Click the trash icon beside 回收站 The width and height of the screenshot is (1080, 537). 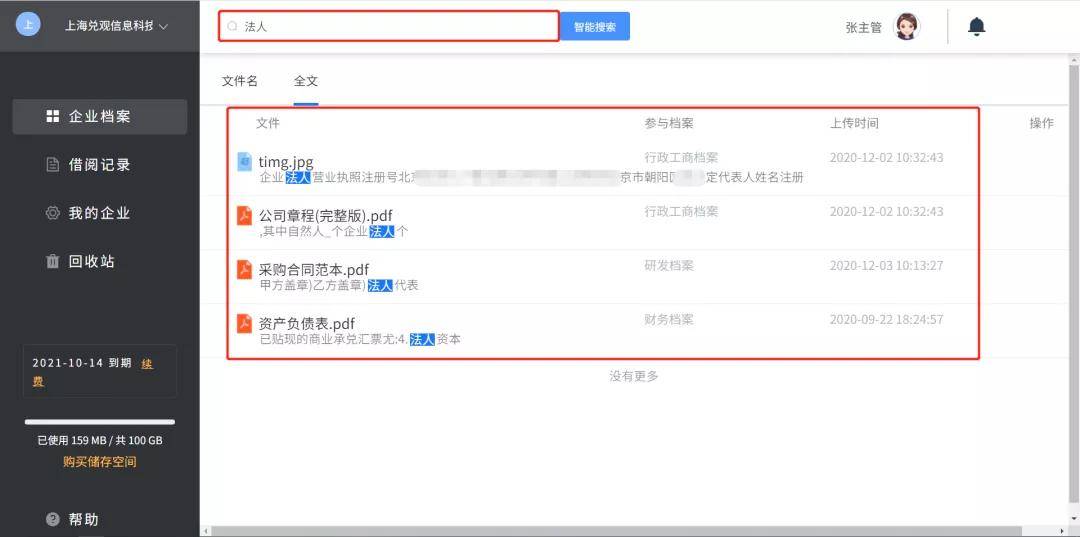[52, 262]
